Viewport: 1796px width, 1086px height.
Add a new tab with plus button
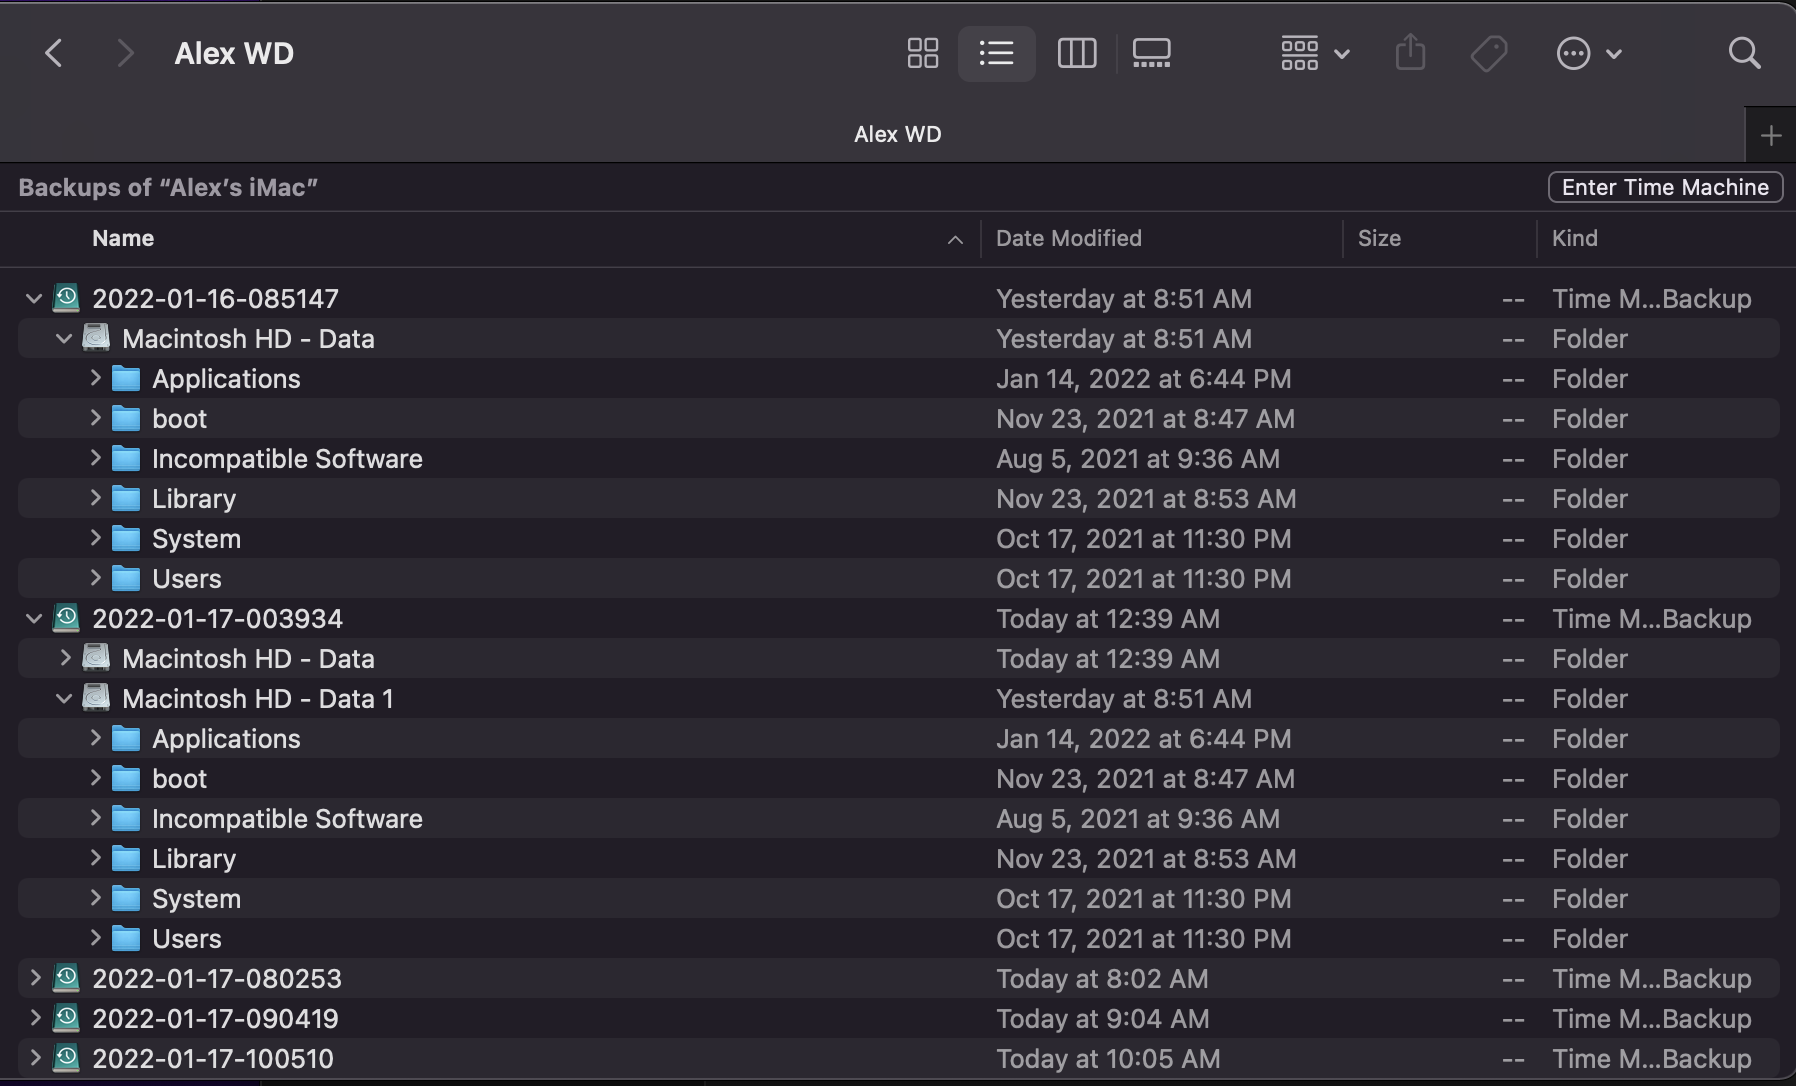tap(1770, 135)
